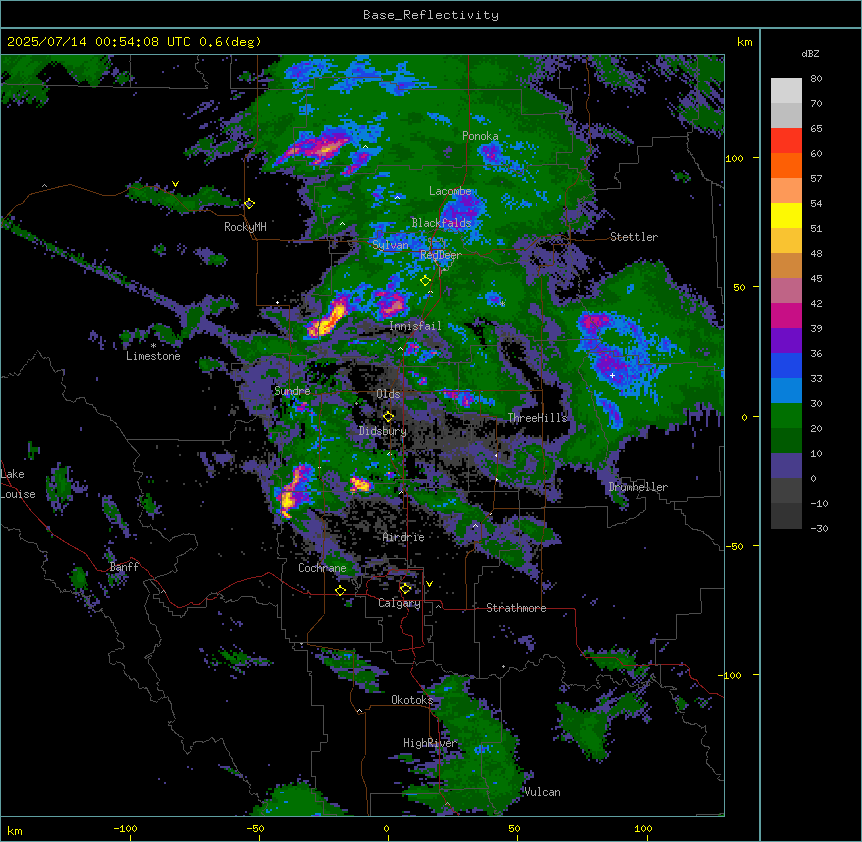862x842 pixels.
Task: Click the ThreeHills city label
Action: pyautogui.click(x=538, y=418)
